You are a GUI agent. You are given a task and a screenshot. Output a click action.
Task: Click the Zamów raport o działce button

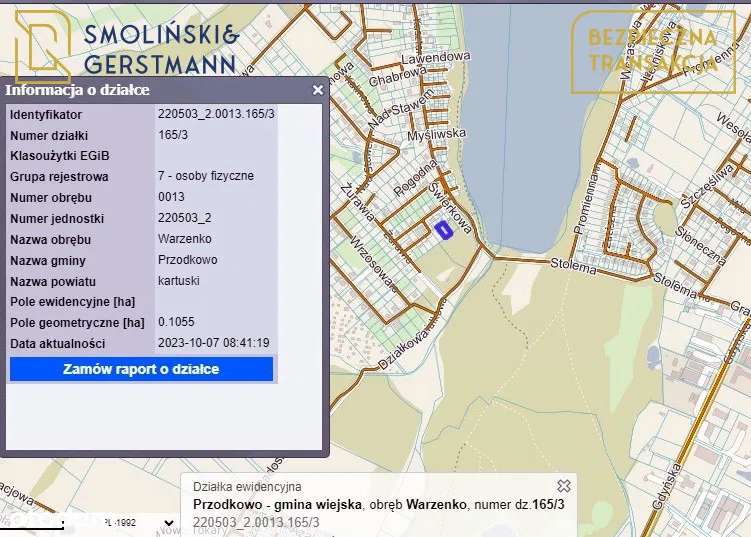click(x=141, y=369)
